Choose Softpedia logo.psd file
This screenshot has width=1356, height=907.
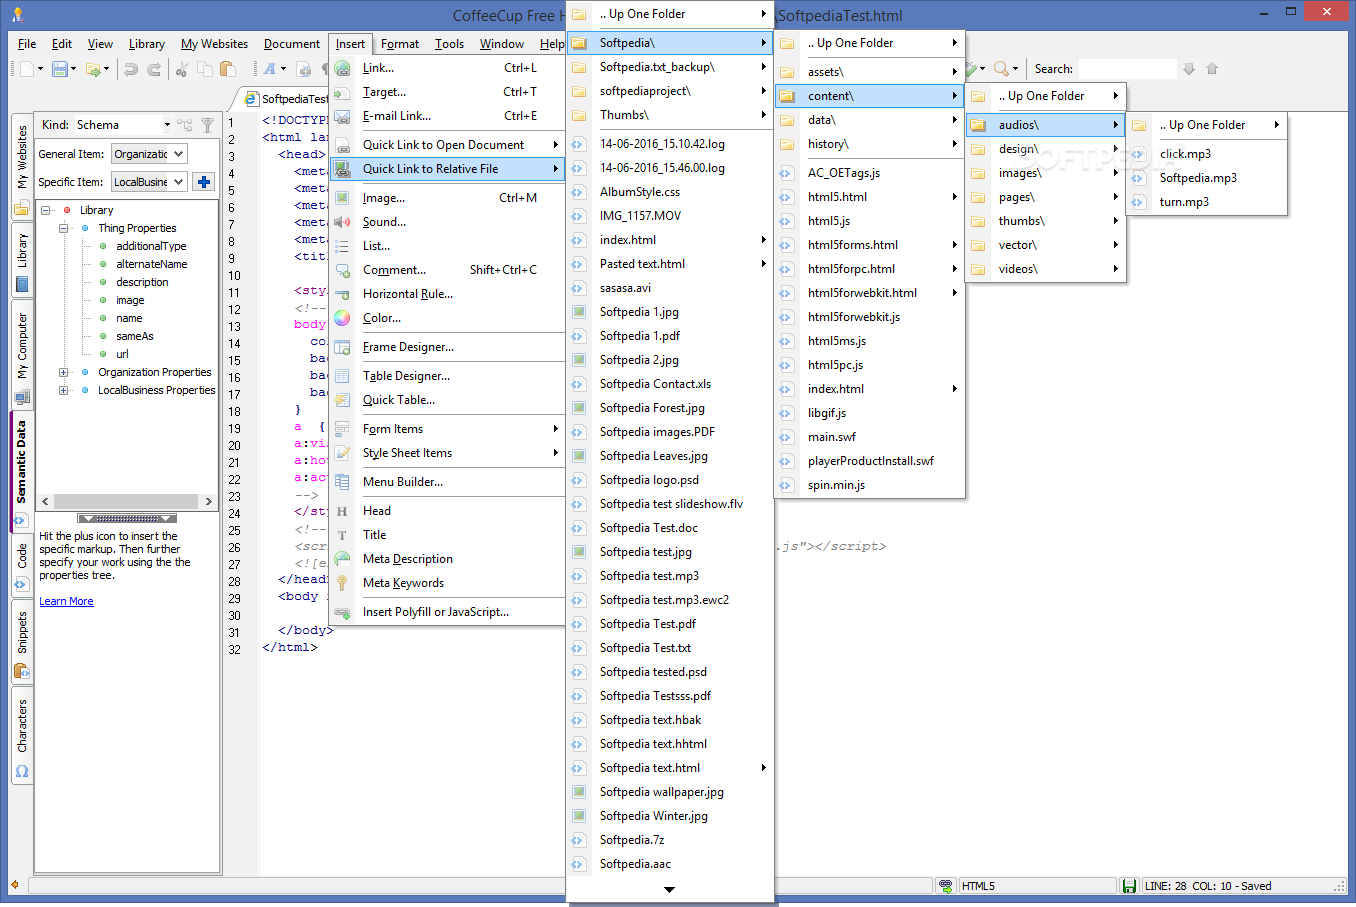coord(670,480)
